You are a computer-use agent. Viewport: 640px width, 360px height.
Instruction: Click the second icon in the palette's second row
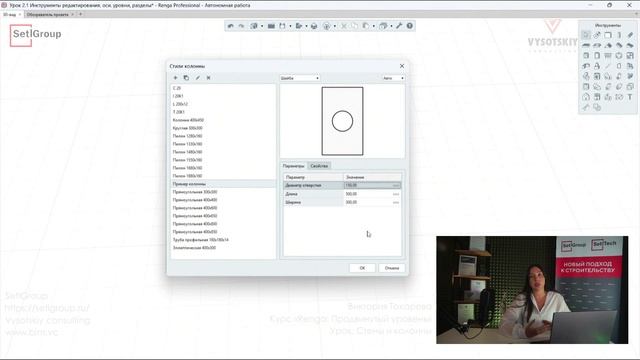click(x=597, y=45)
